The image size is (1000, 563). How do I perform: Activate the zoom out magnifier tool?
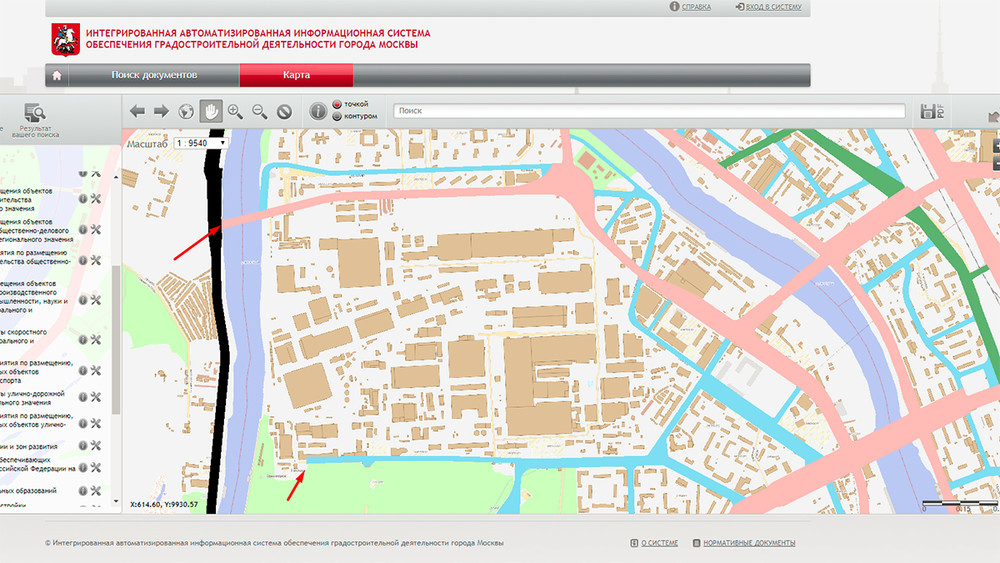click(x=260, y=112)
